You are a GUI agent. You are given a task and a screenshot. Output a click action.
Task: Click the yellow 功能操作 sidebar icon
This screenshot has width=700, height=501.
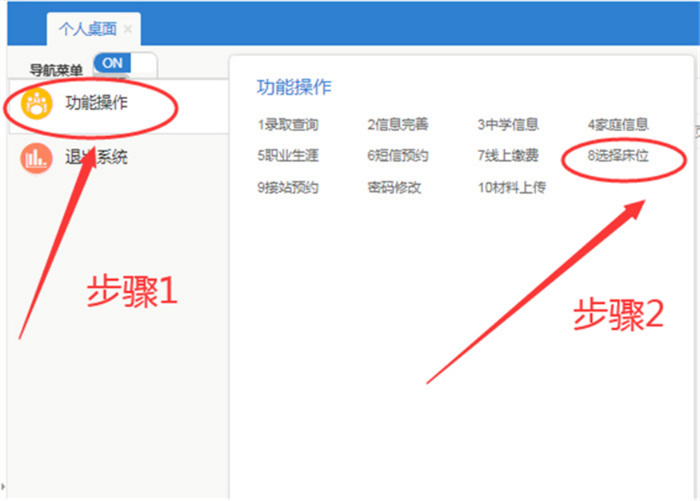(x=38, y=104)
